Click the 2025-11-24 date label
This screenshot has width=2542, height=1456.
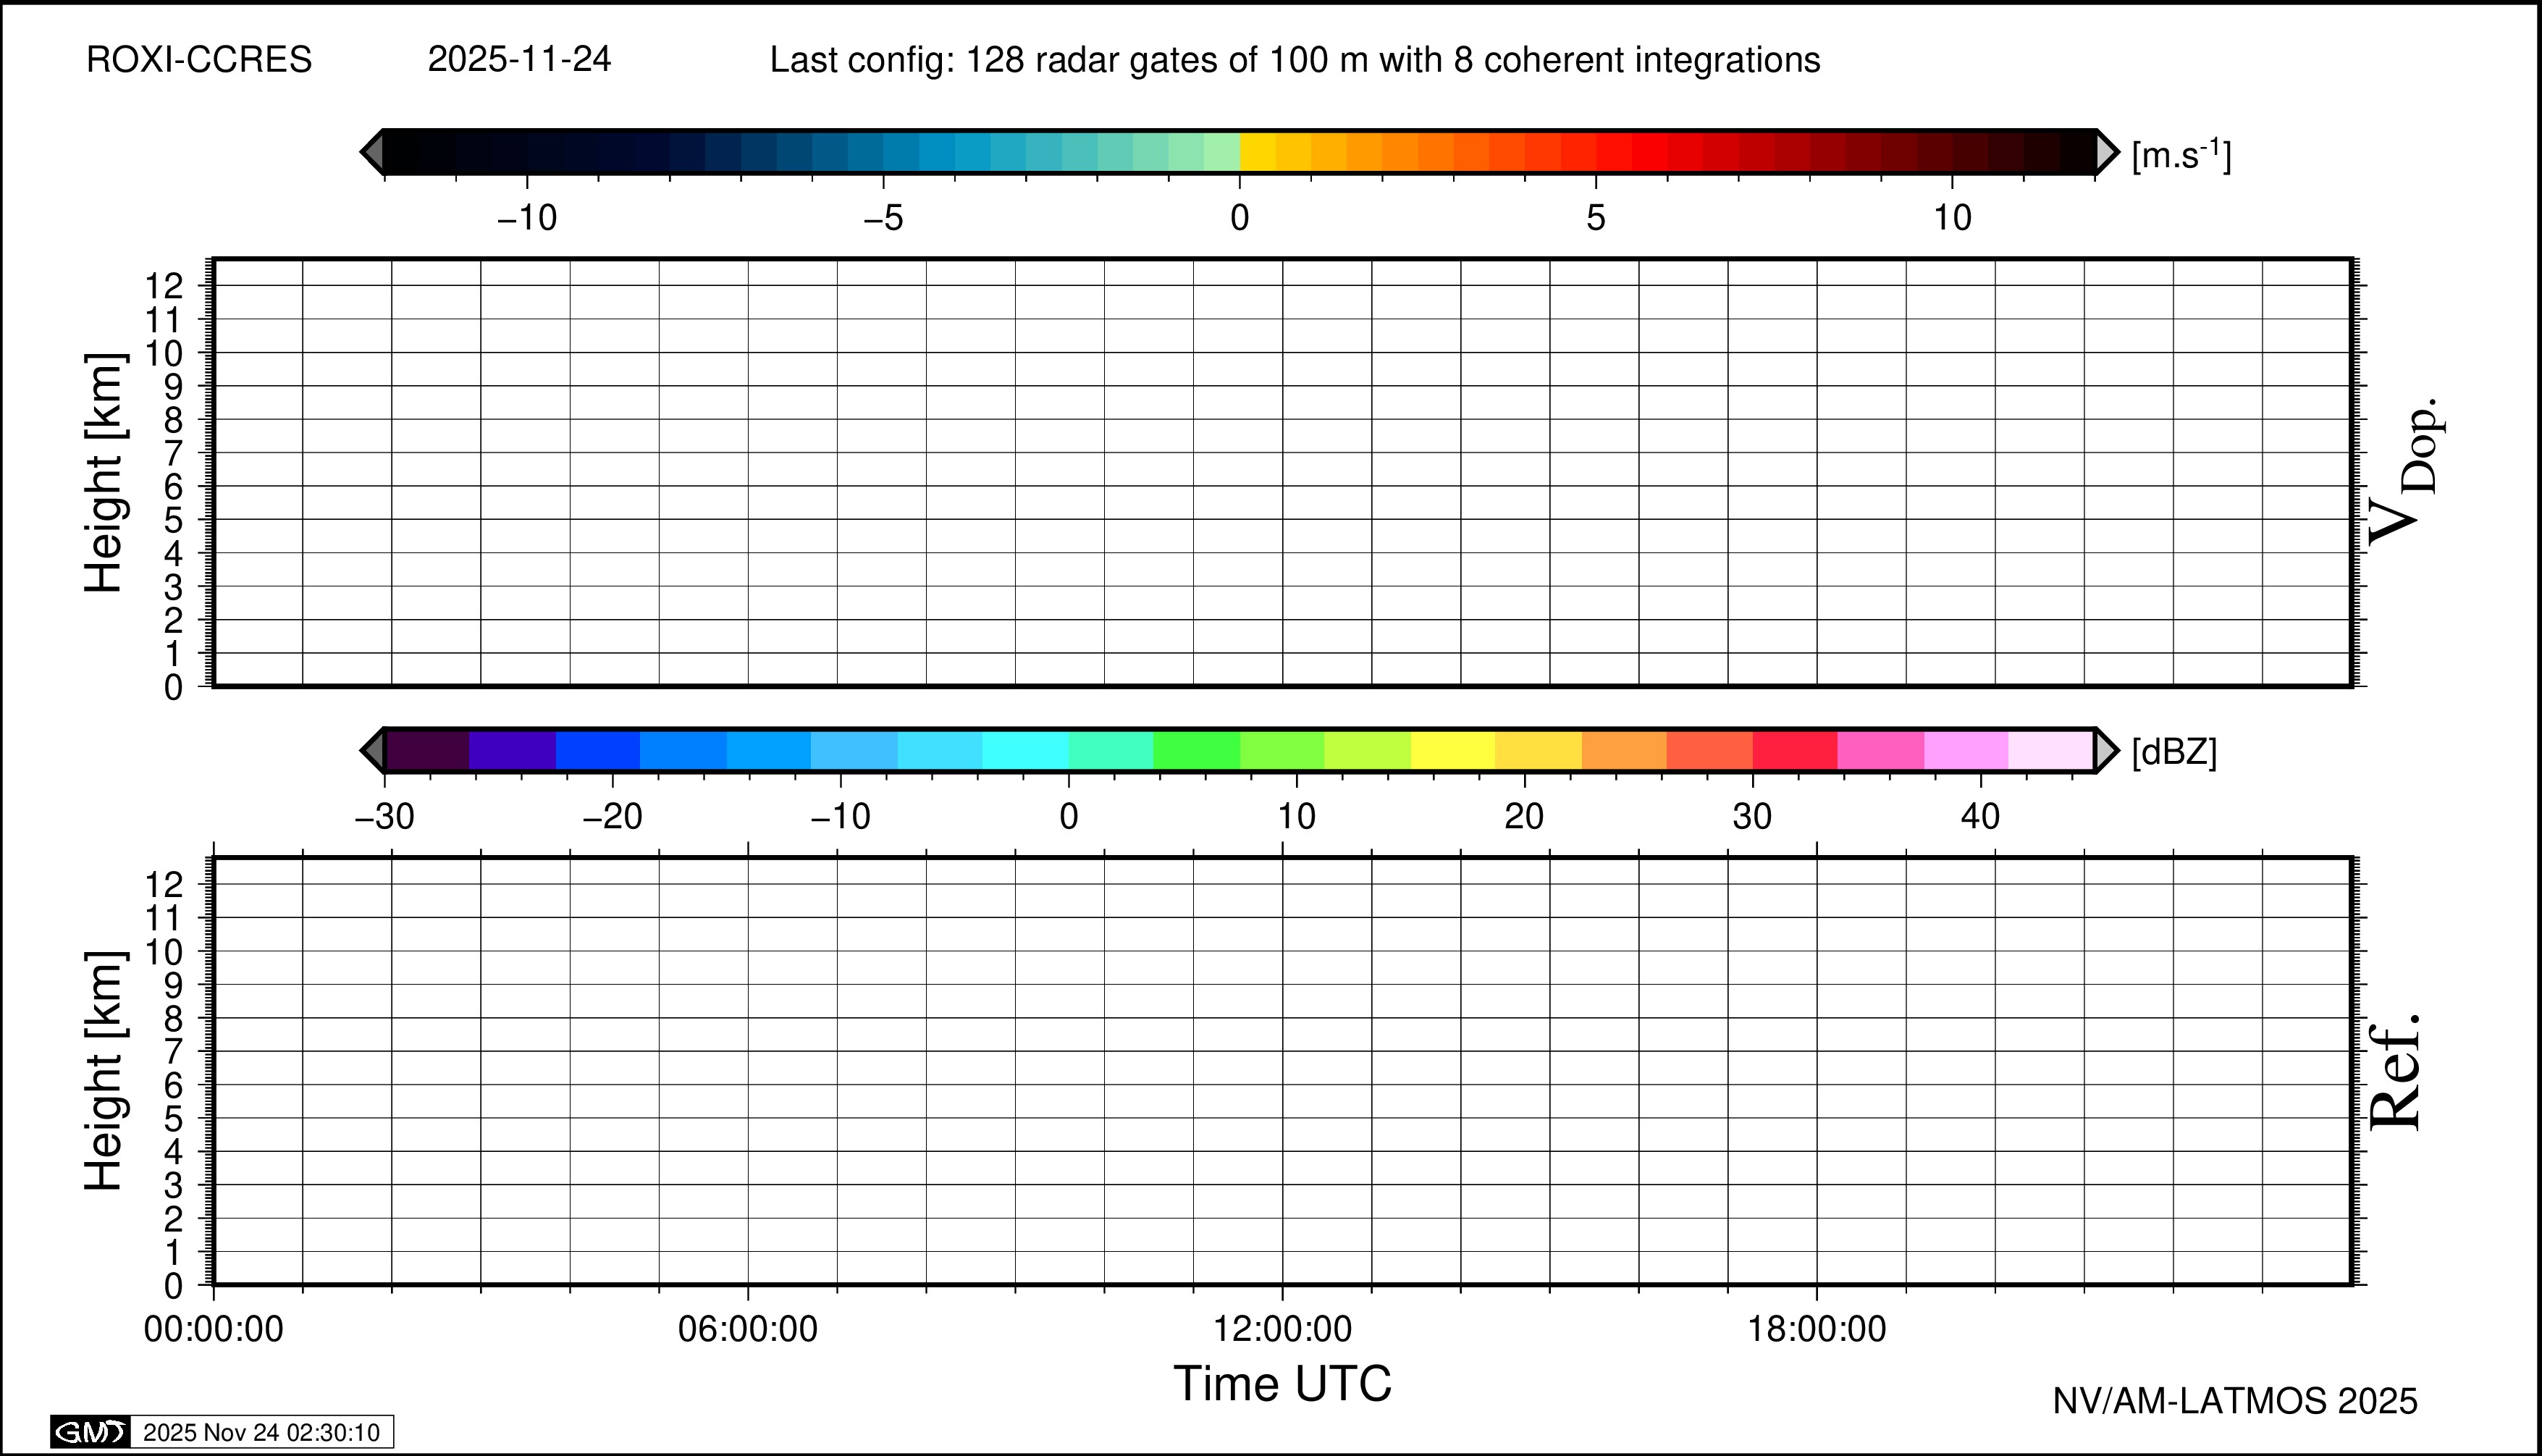(x=519, y=60)
